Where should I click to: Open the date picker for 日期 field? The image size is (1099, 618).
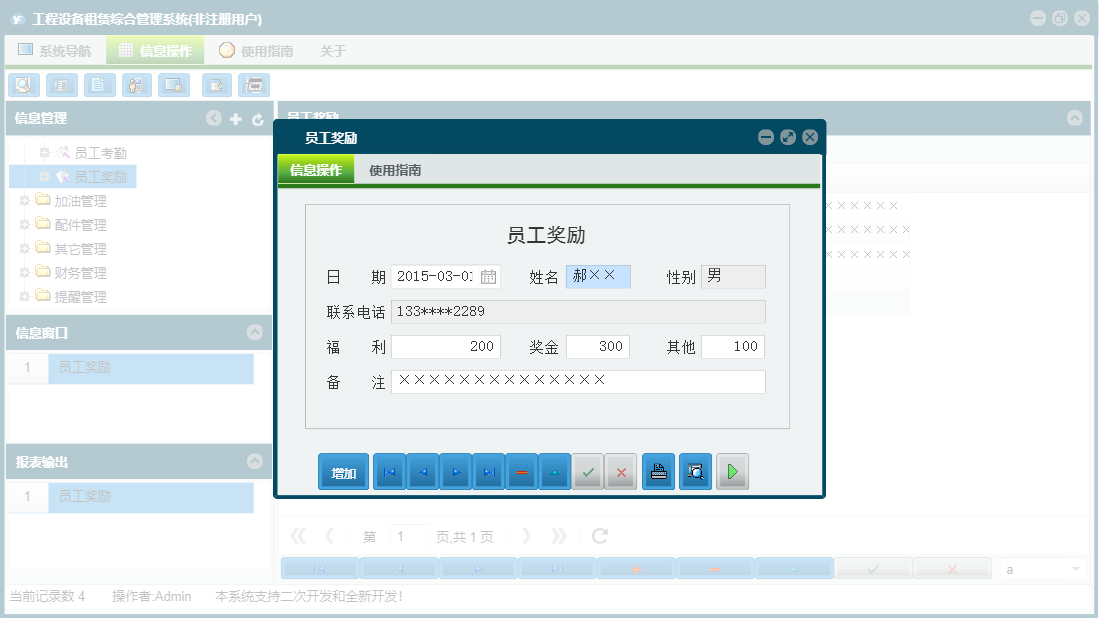click(489, 276)
